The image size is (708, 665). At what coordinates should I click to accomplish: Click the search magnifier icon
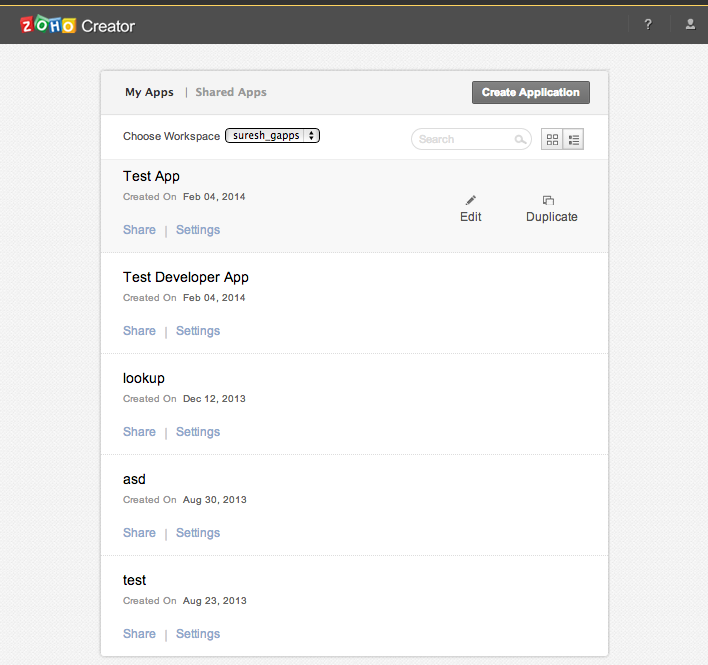521,140
